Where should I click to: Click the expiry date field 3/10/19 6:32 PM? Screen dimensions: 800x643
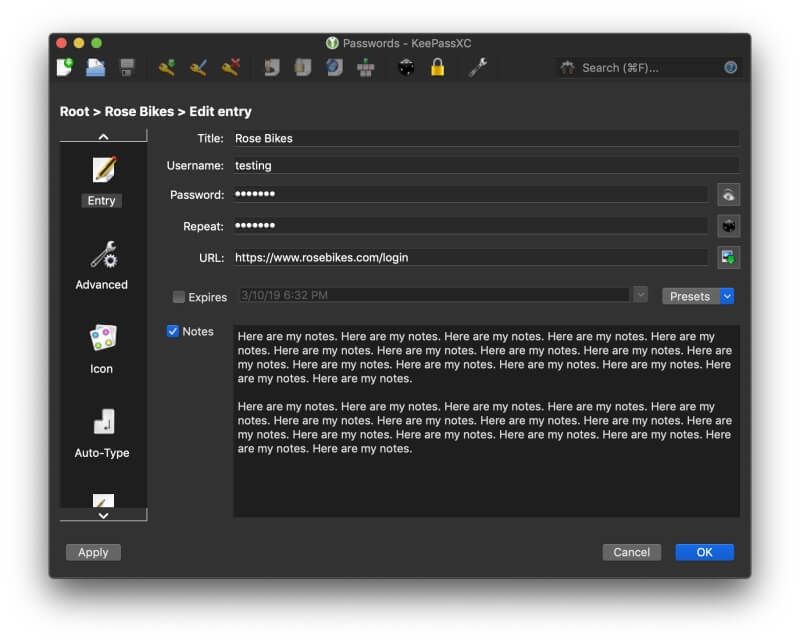coord(434,295)
